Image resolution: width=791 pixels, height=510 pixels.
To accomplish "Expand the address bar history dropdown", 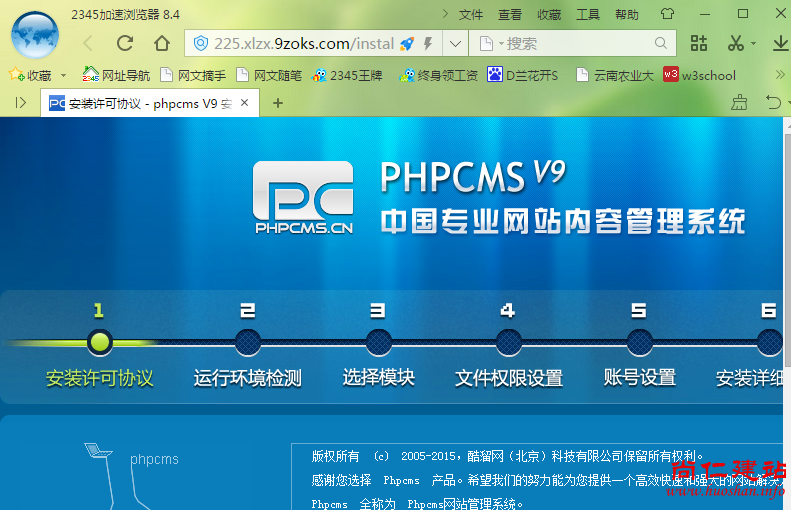I will 455,43.
